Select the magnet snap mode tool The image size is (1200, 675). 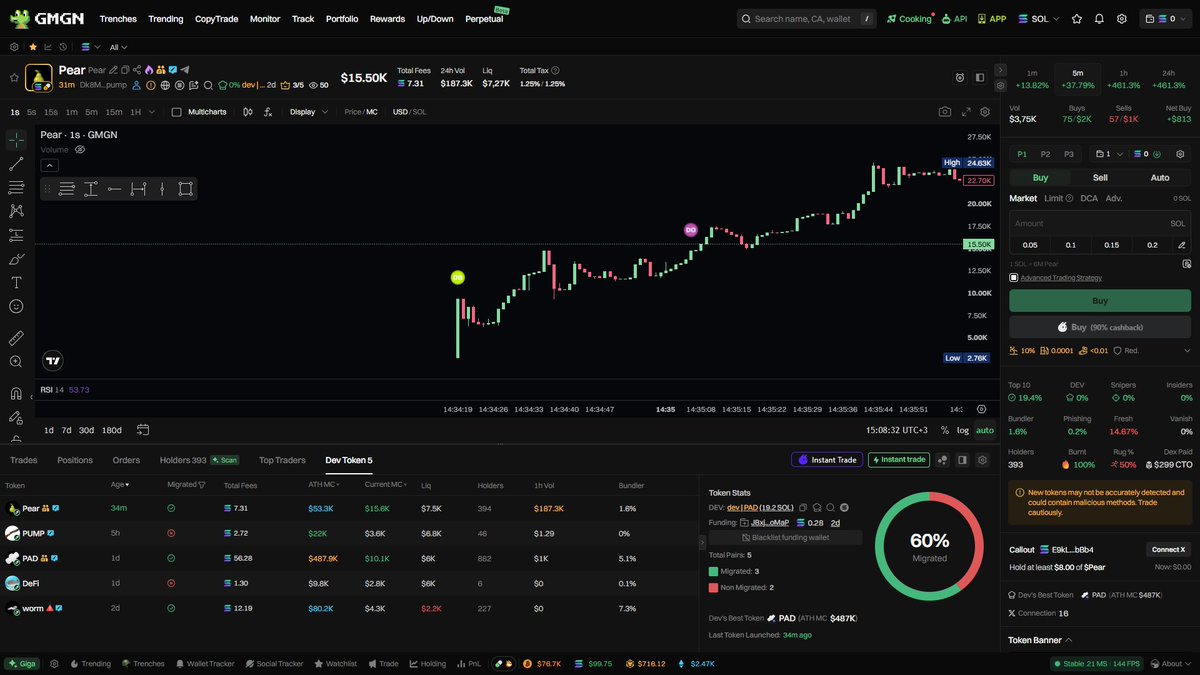[x=16, y=394]
